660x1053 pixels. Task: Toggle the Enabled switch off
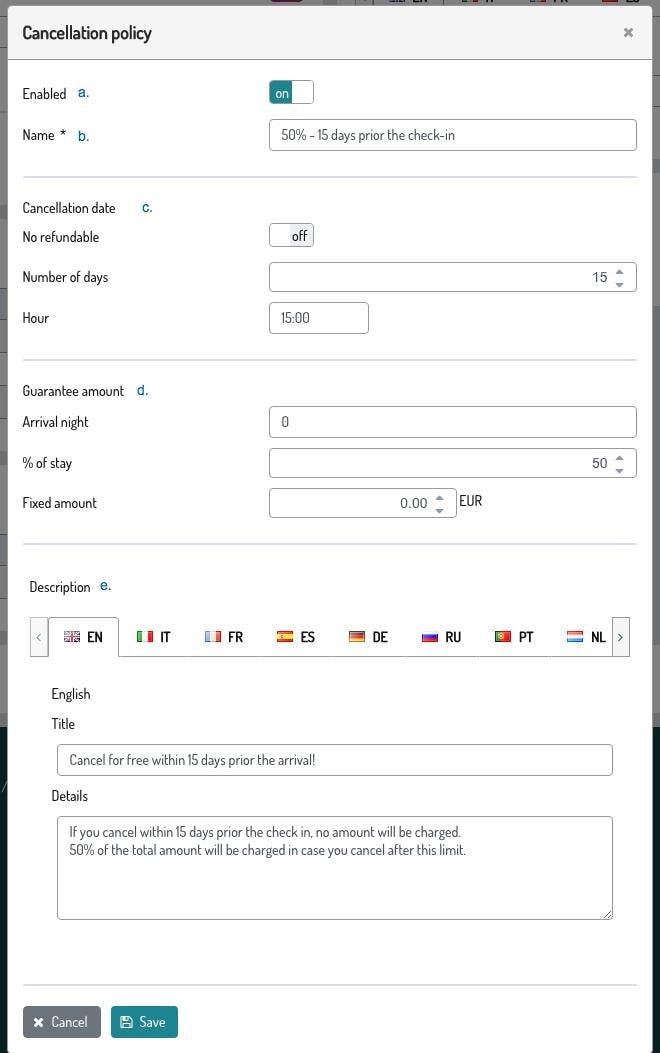click(x=291, y=93)
